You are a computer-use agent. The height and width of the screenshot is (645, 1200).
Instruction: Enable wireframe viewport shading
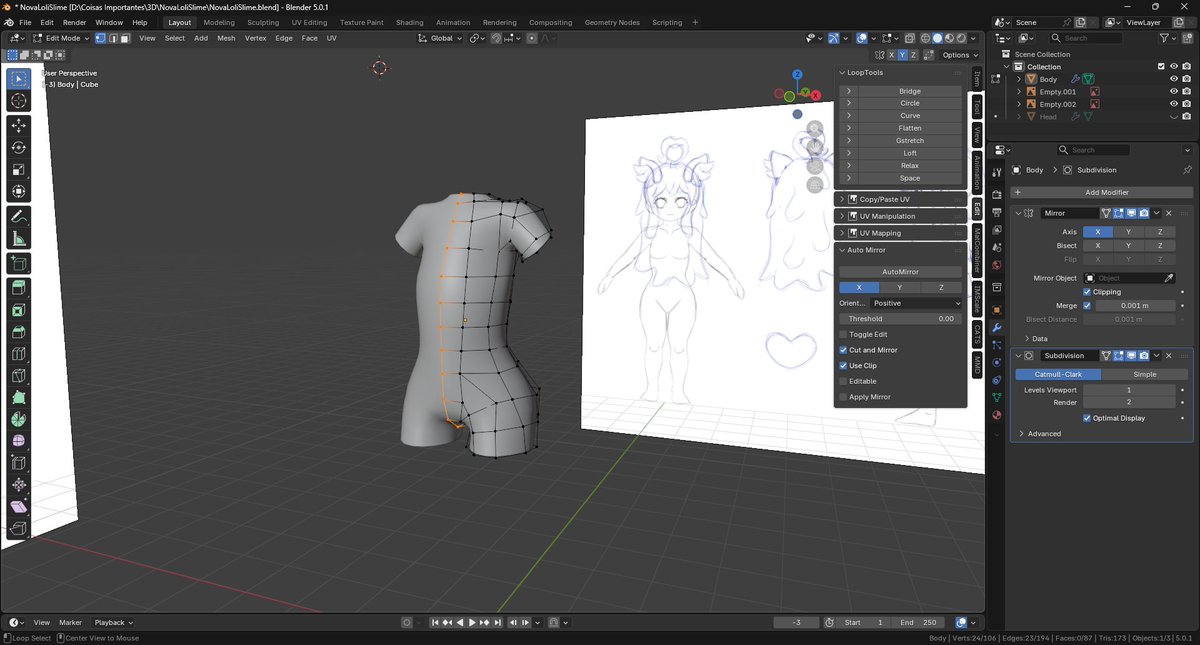point(926,38)
